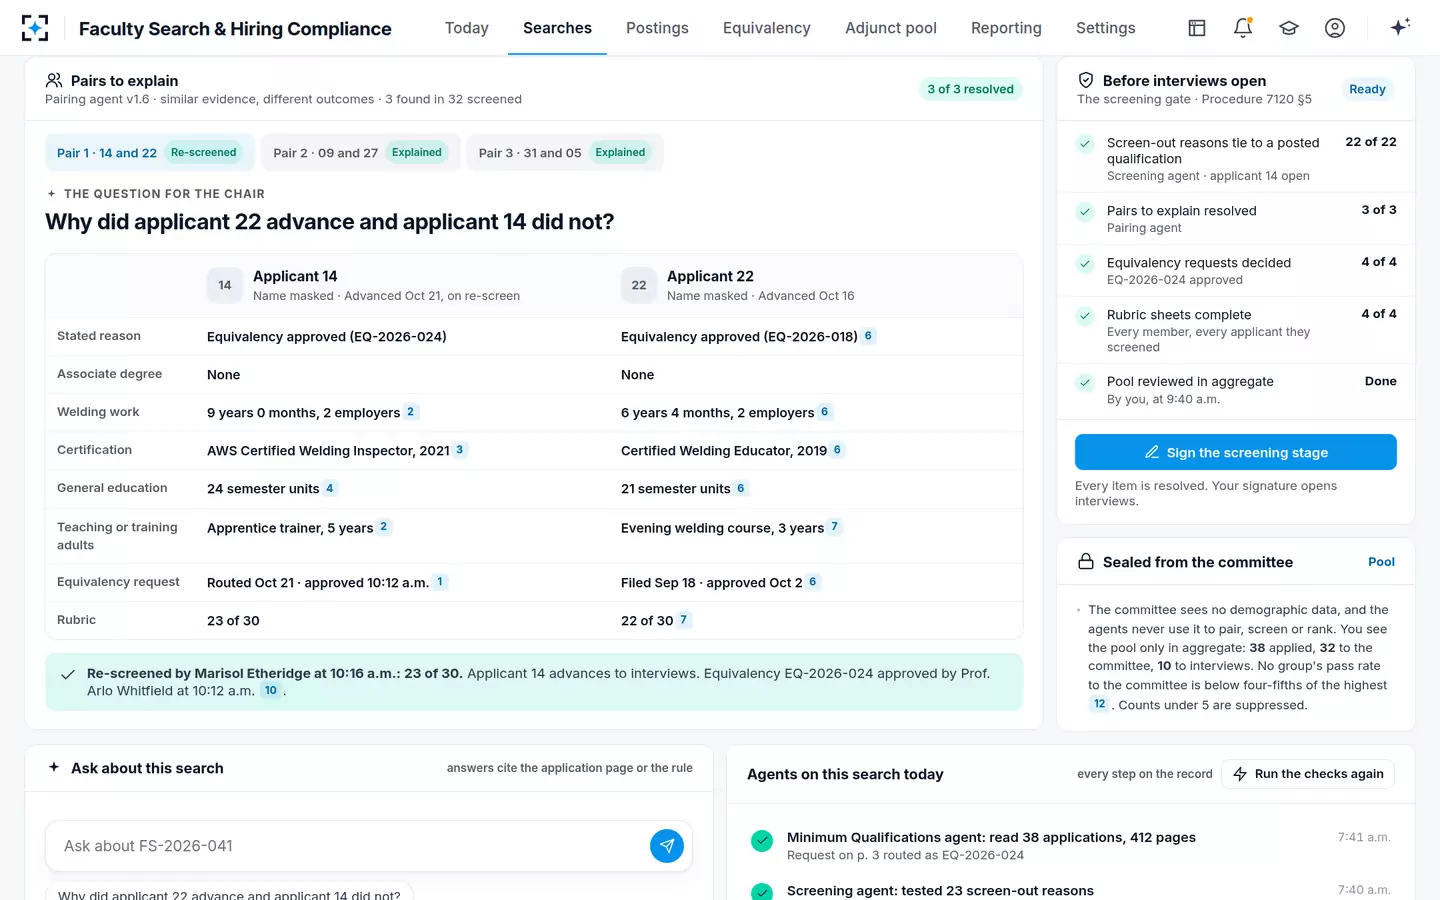Click '23 of 30' rubric score for applicant 14
The height and width of the screenshot is (900, 1440).
click(x=233, y=621)
